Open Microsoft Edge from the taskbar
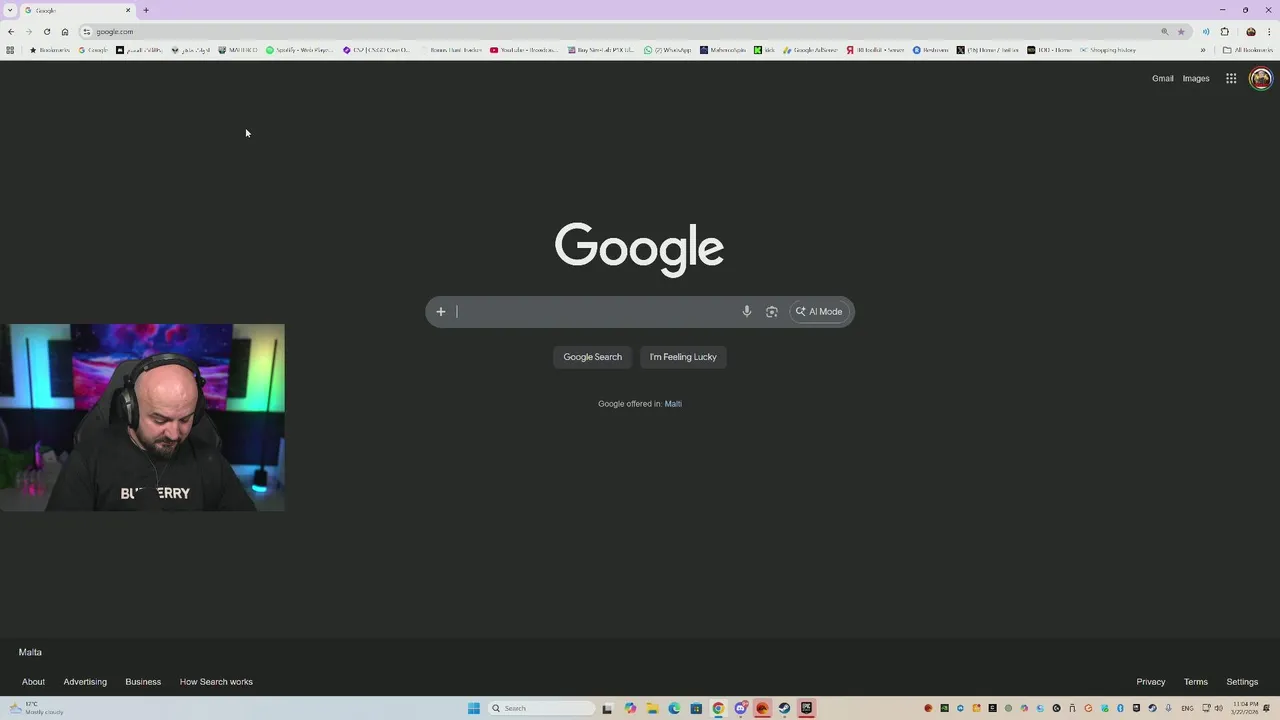1280x720 pixels. (674, 708)
